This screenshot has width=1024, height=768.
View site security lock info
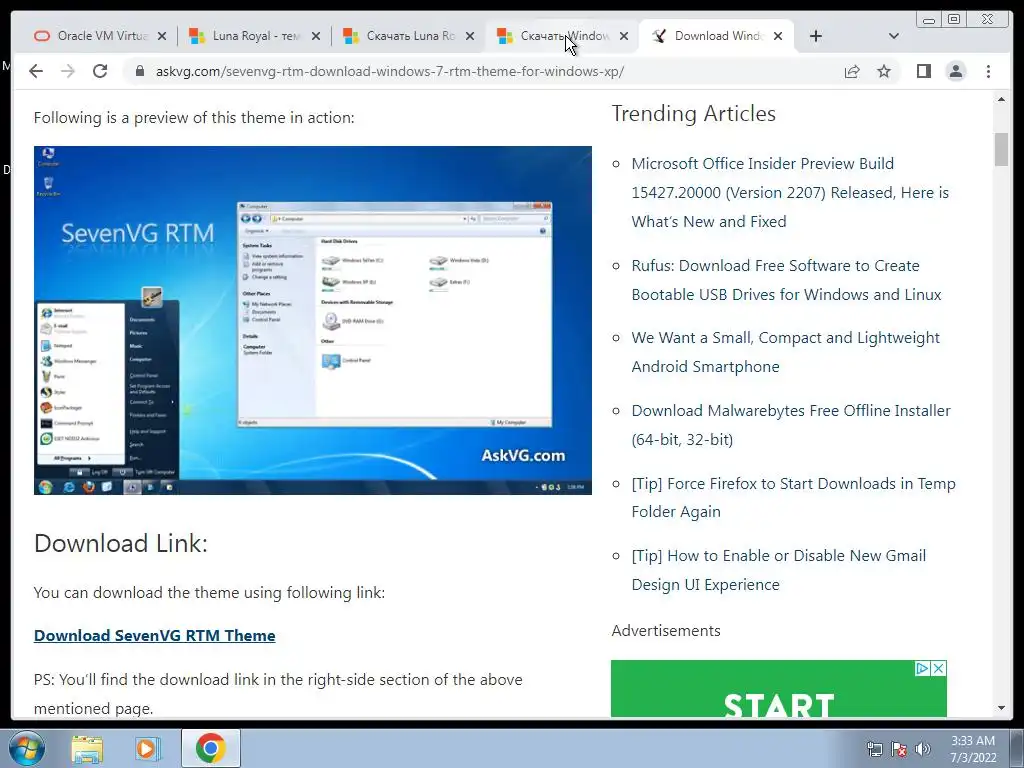(139, 71)
